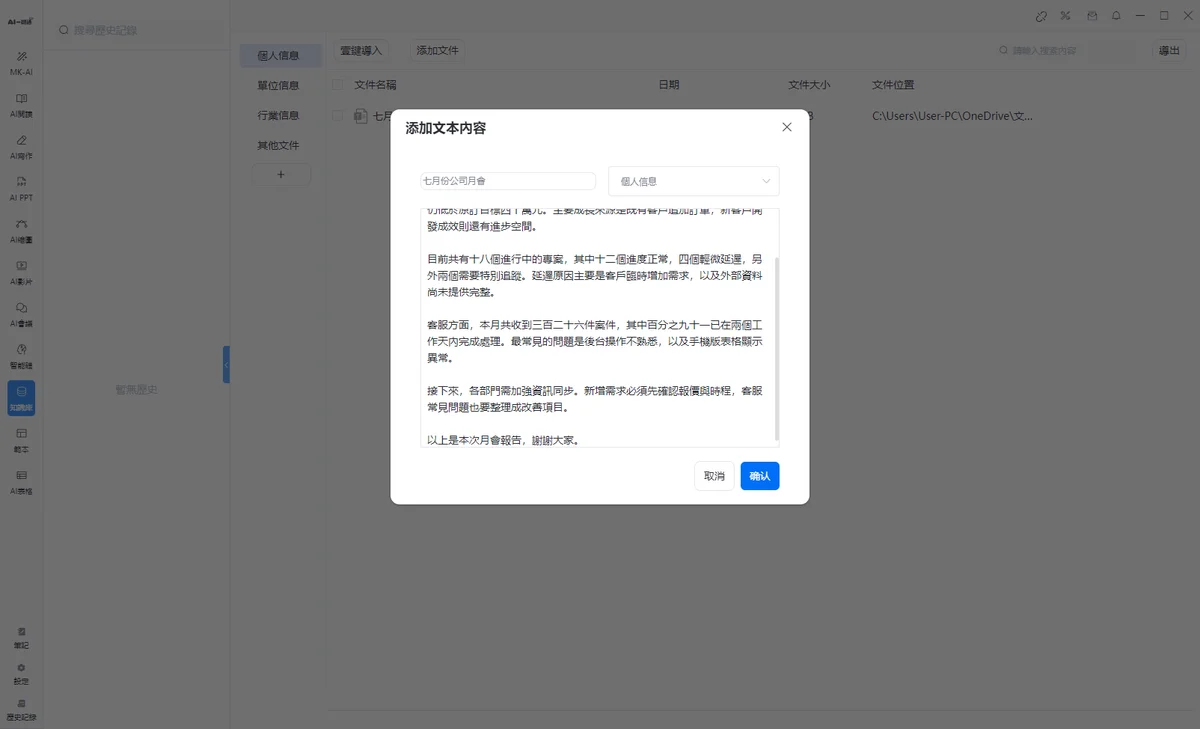Click the 日期 column header

[668, 85]
